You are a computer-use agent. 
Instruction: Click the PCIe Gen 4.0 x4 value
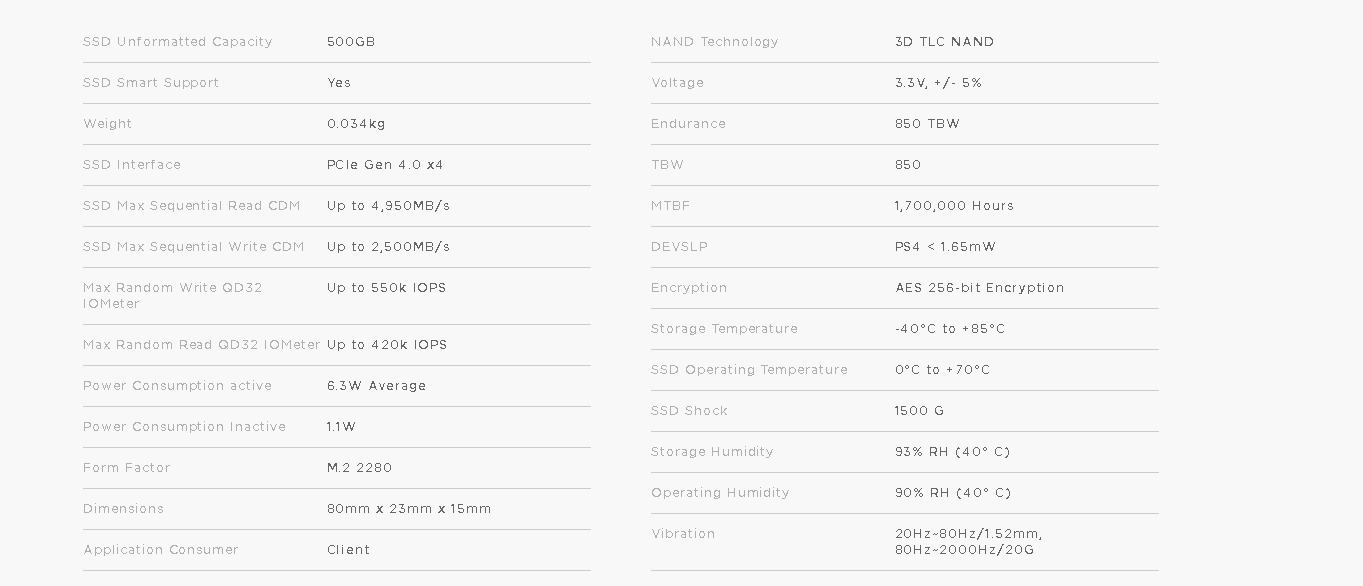coord(385,165)
